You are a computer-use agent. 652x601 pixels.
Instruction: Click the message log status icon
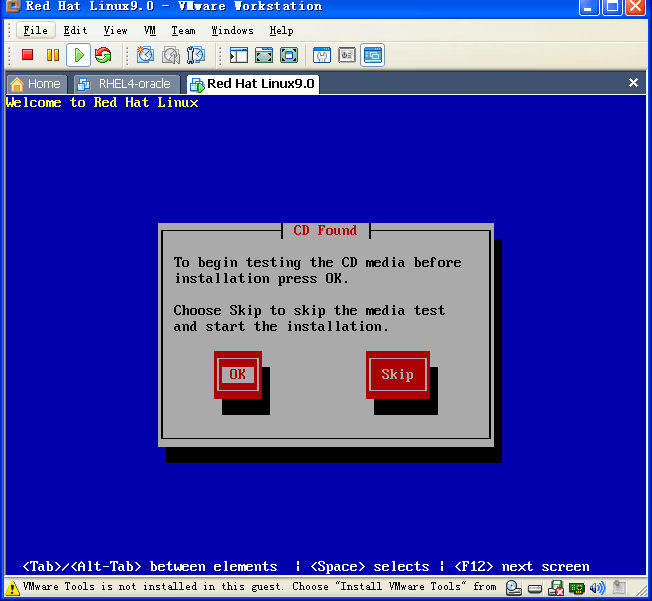click(619, 588)
